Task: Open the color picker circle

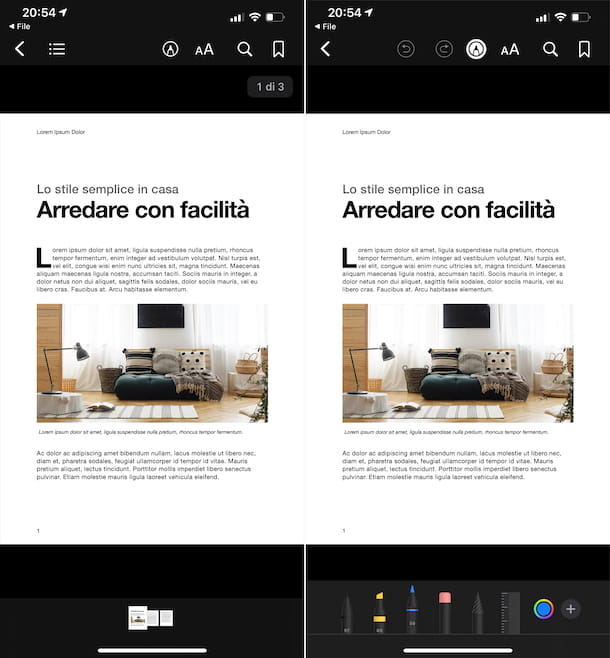Action: click(543, 608)
